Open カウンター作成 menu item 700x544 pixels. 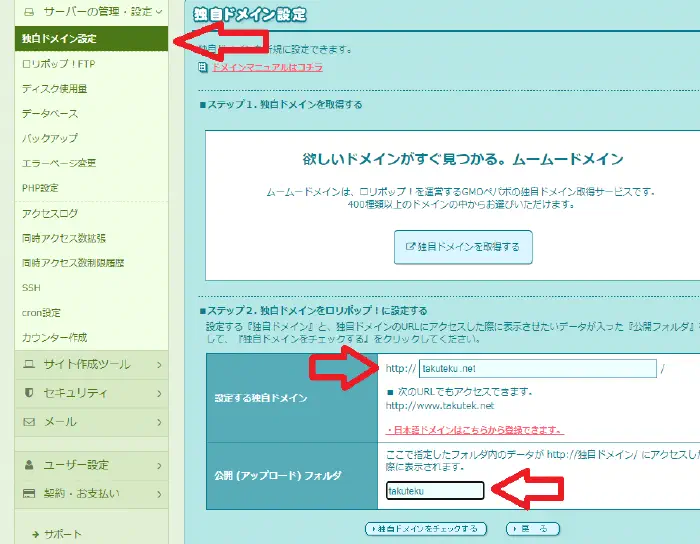(54, 337)
